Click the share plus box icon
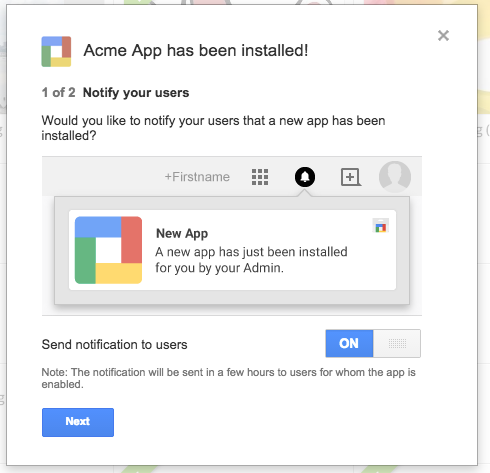The width and height of the screenshot is (490, 473). (351, 177)
